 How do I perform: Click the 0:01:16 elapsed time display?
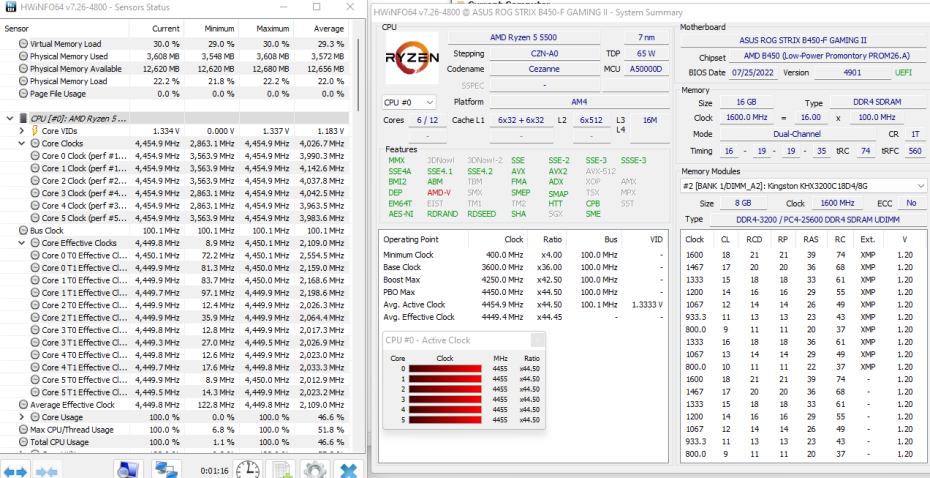215,471
